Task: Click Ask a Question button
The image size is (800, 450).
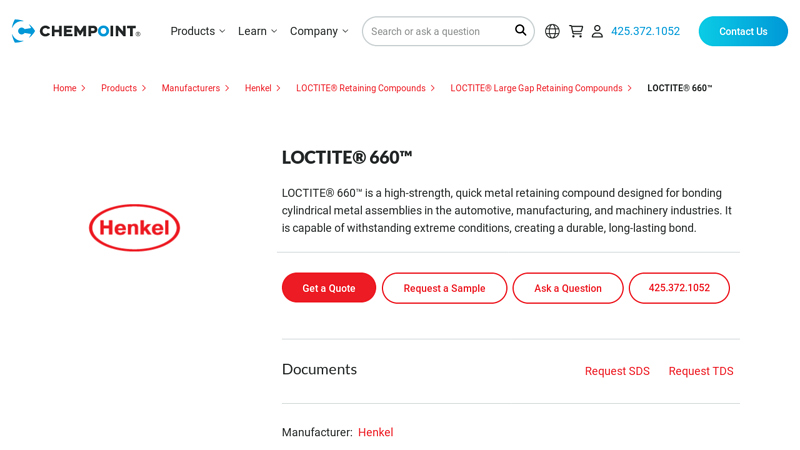Action: coord(568,288)
